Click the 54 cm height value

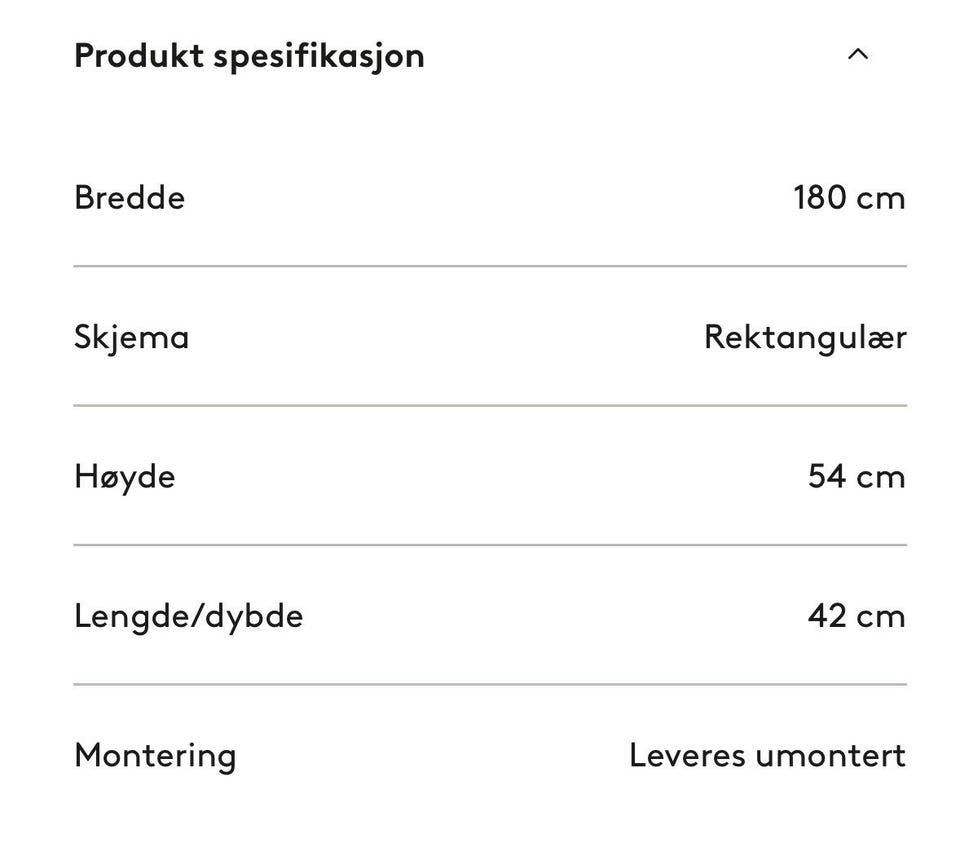click(x=856, y=476)
